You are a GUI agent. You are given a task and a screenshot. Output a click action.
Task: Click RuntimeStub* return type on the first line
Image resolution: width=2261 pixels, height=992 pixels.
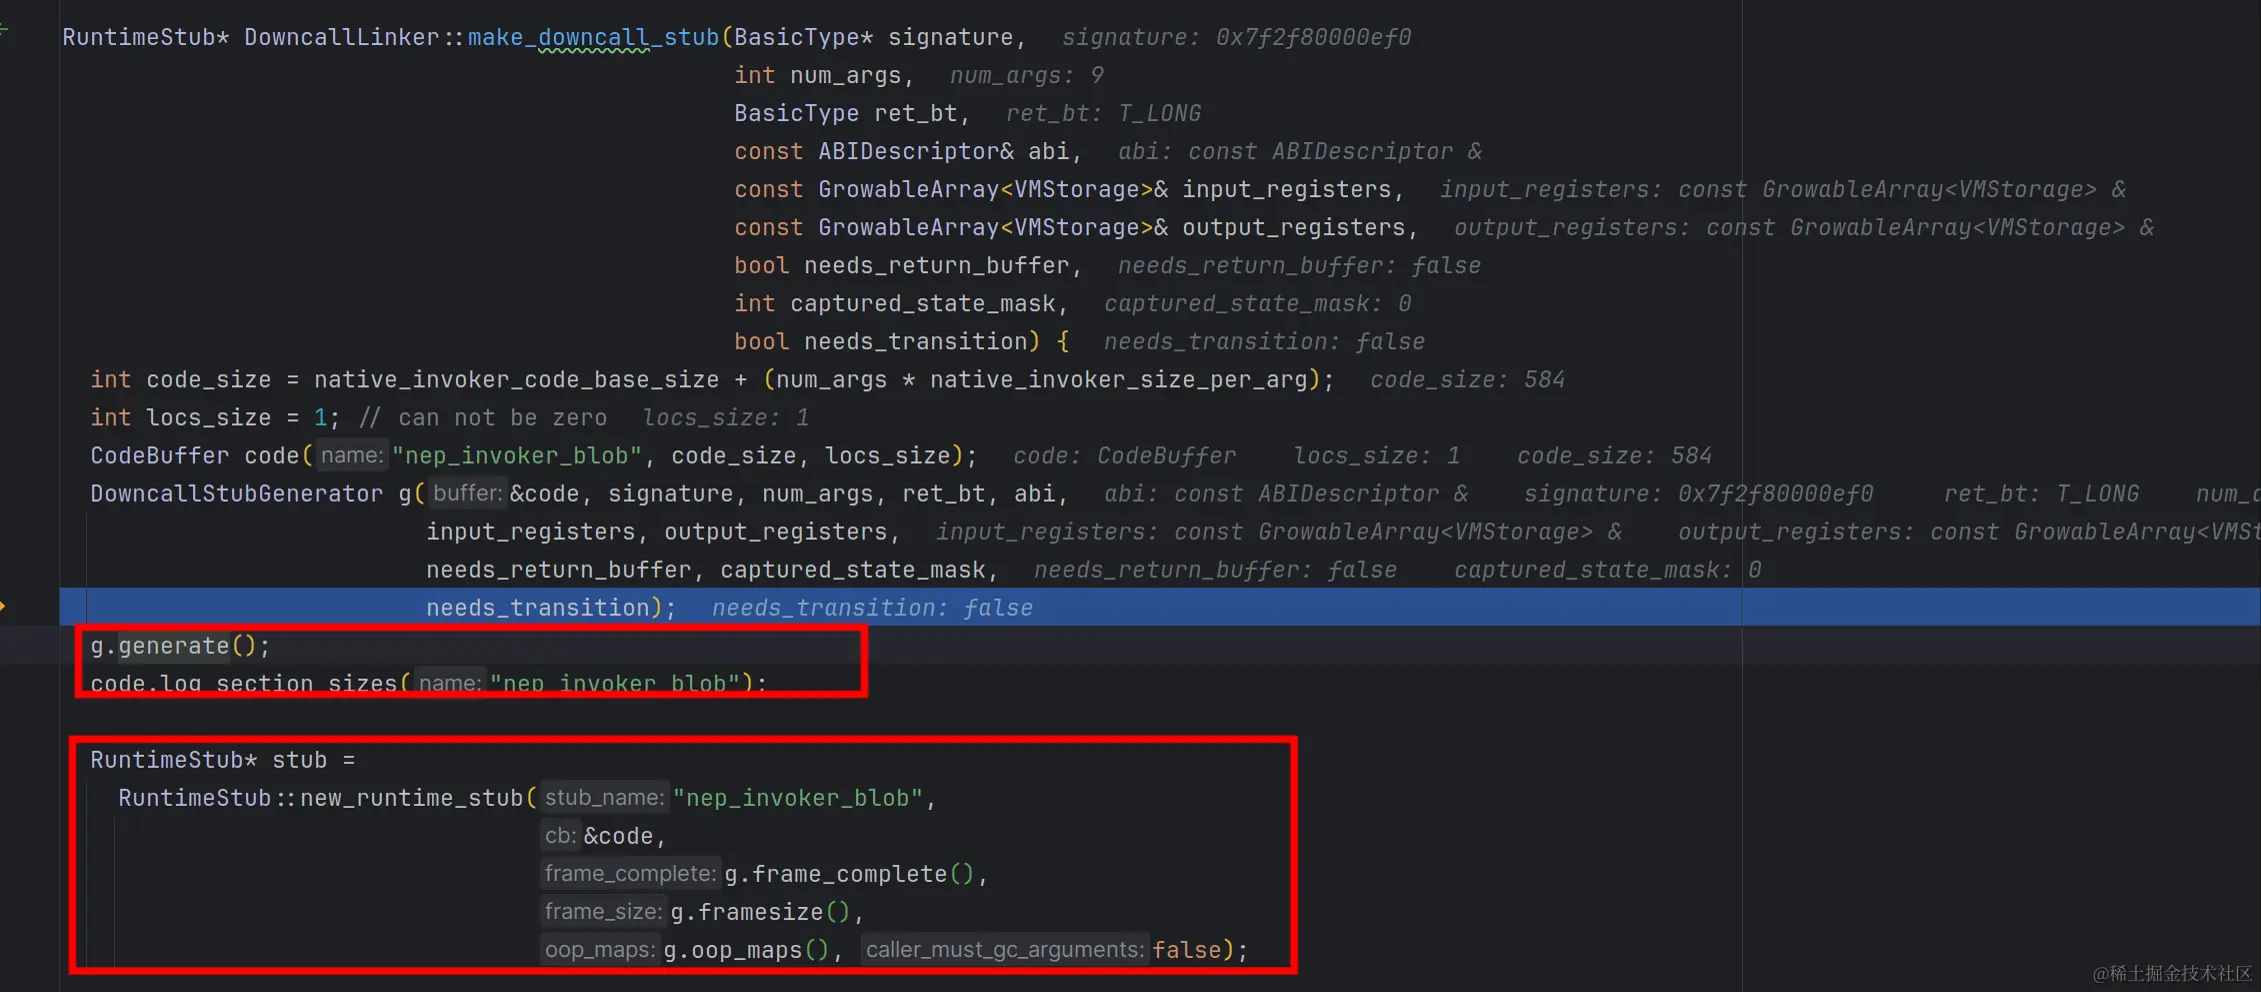(145, 37)
